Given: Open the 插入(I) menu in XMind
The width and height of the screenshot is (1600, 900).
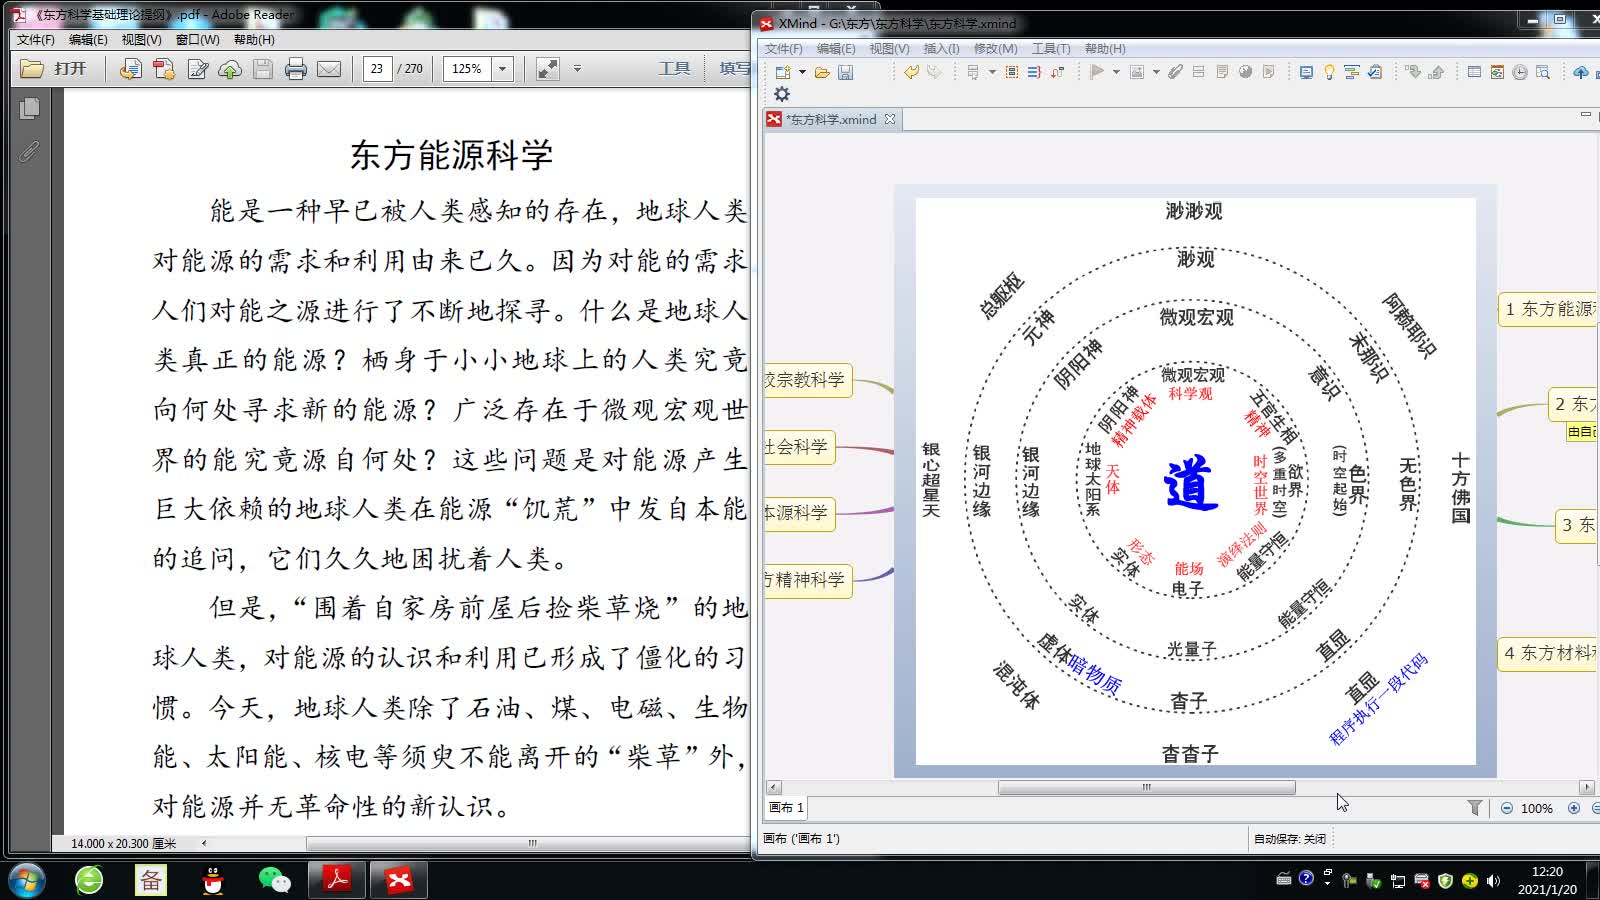Looking at the screenshot, I should click(941, 48).
